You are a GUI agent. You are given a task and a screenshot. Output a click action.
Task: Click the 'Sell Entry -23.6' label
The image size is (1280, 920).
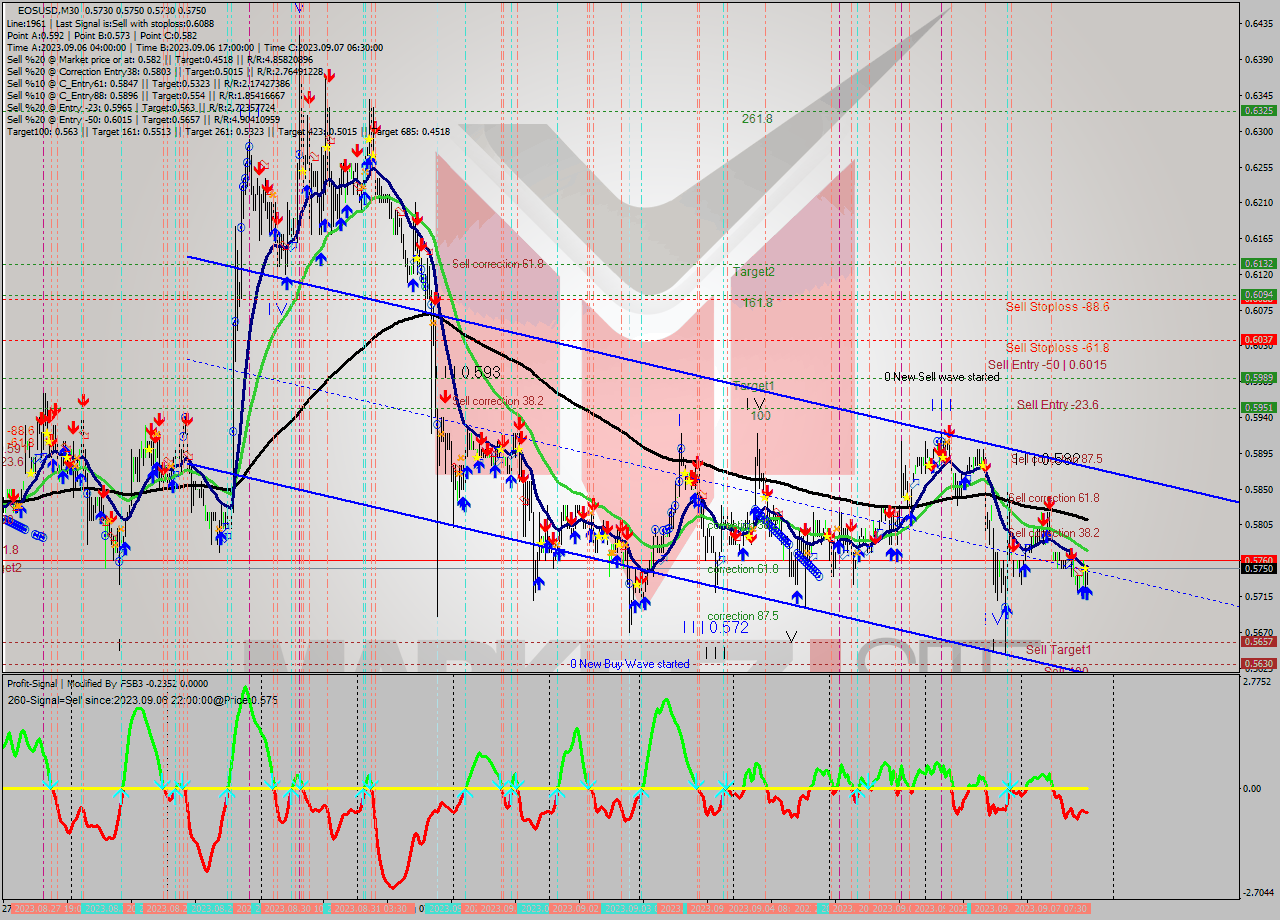(x=1058, y=404)
